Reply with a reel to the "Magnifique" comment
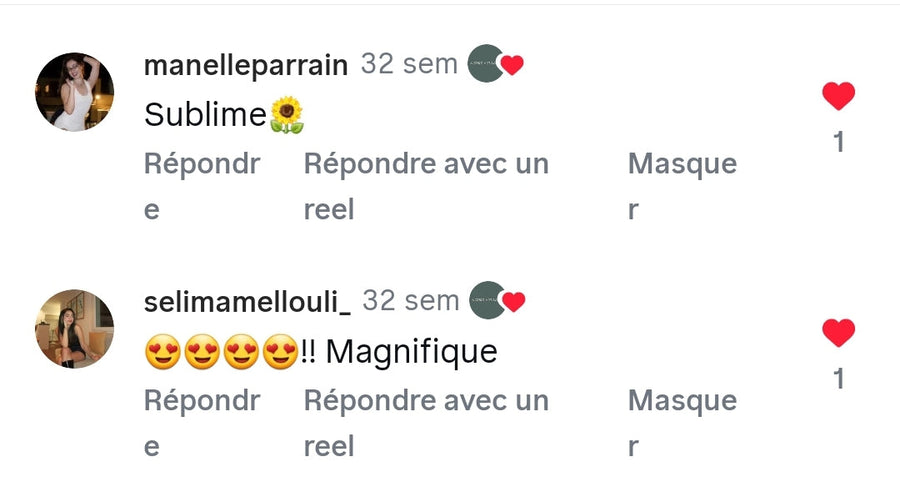 (426, 401)
